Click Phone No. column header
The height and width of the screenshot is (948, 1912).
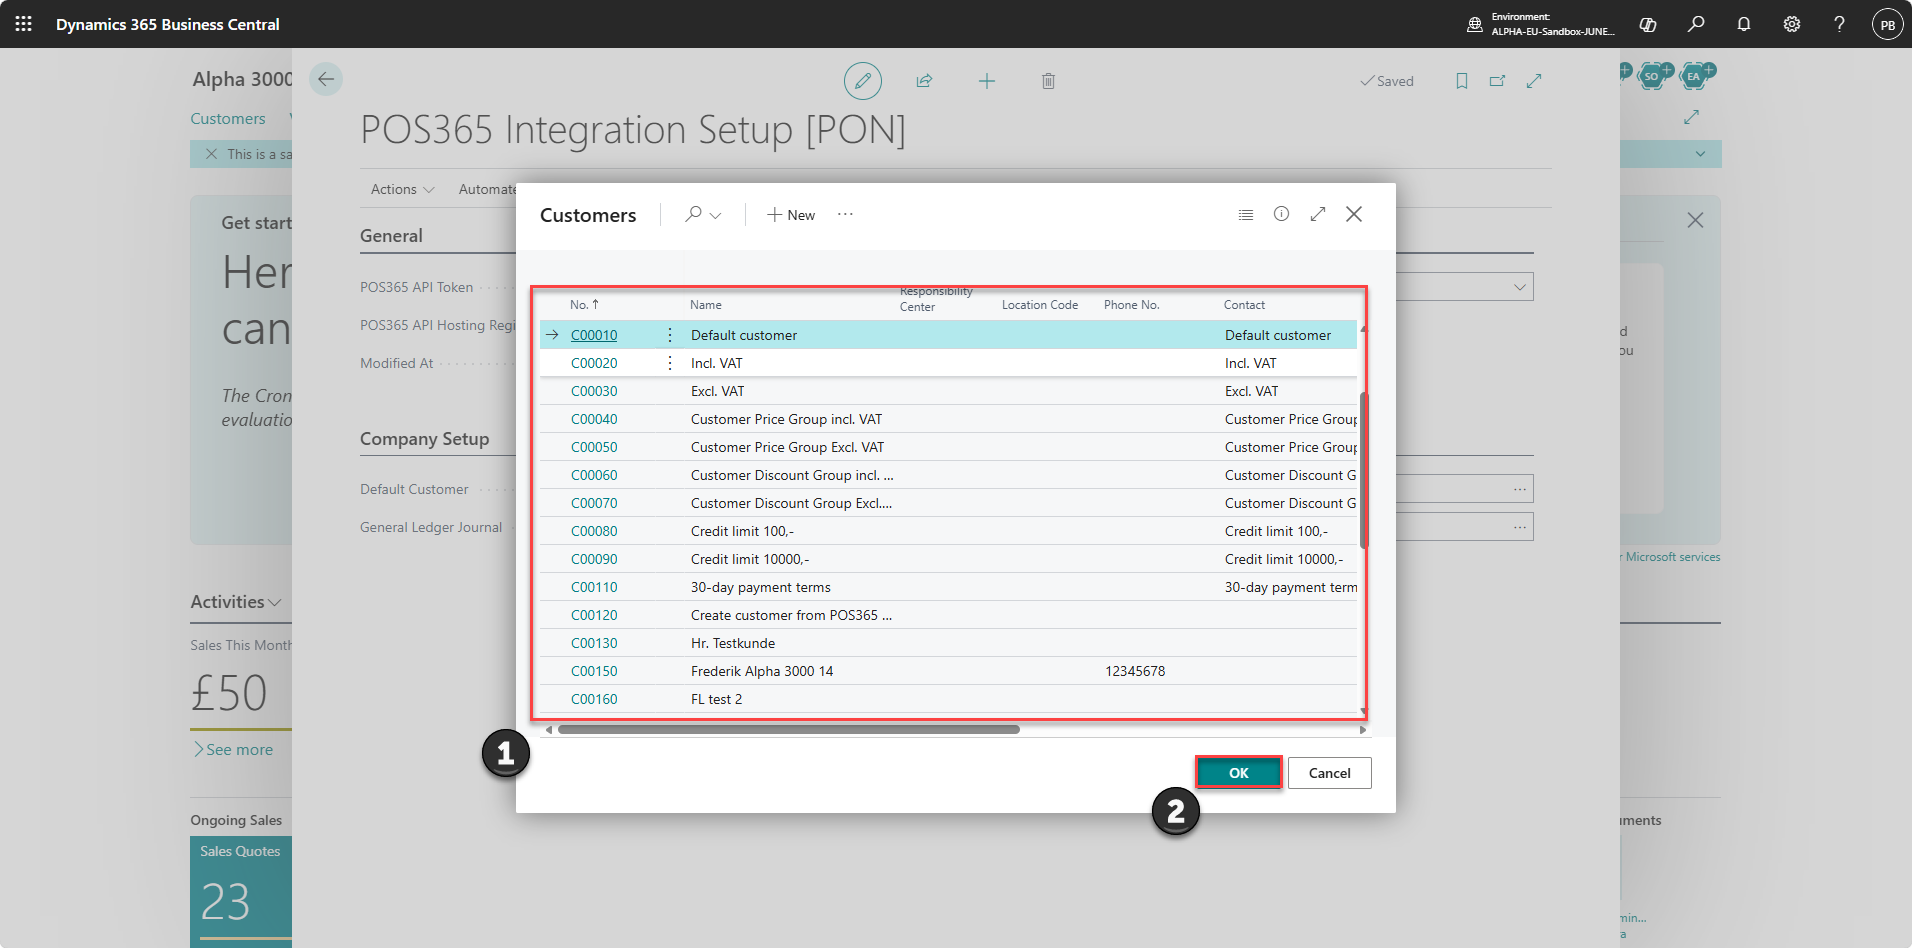(1132, 305)
